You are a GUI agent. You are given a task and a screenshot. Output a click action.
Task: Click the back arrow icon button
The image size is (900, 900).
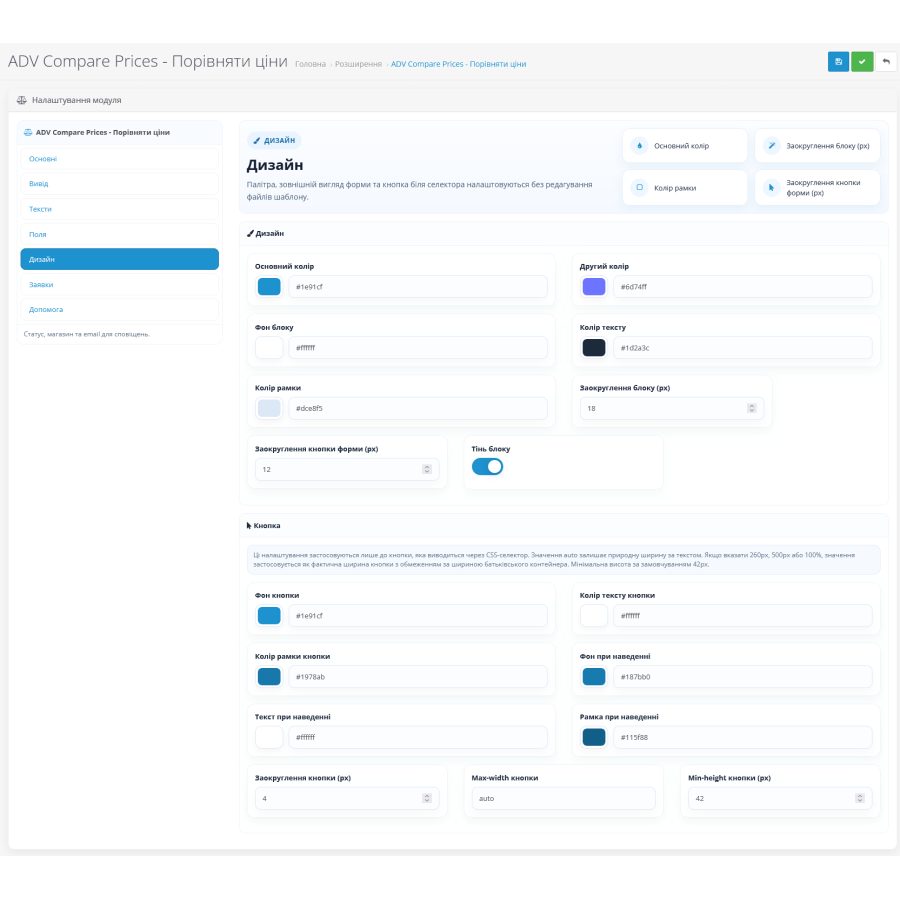[886, 61]
